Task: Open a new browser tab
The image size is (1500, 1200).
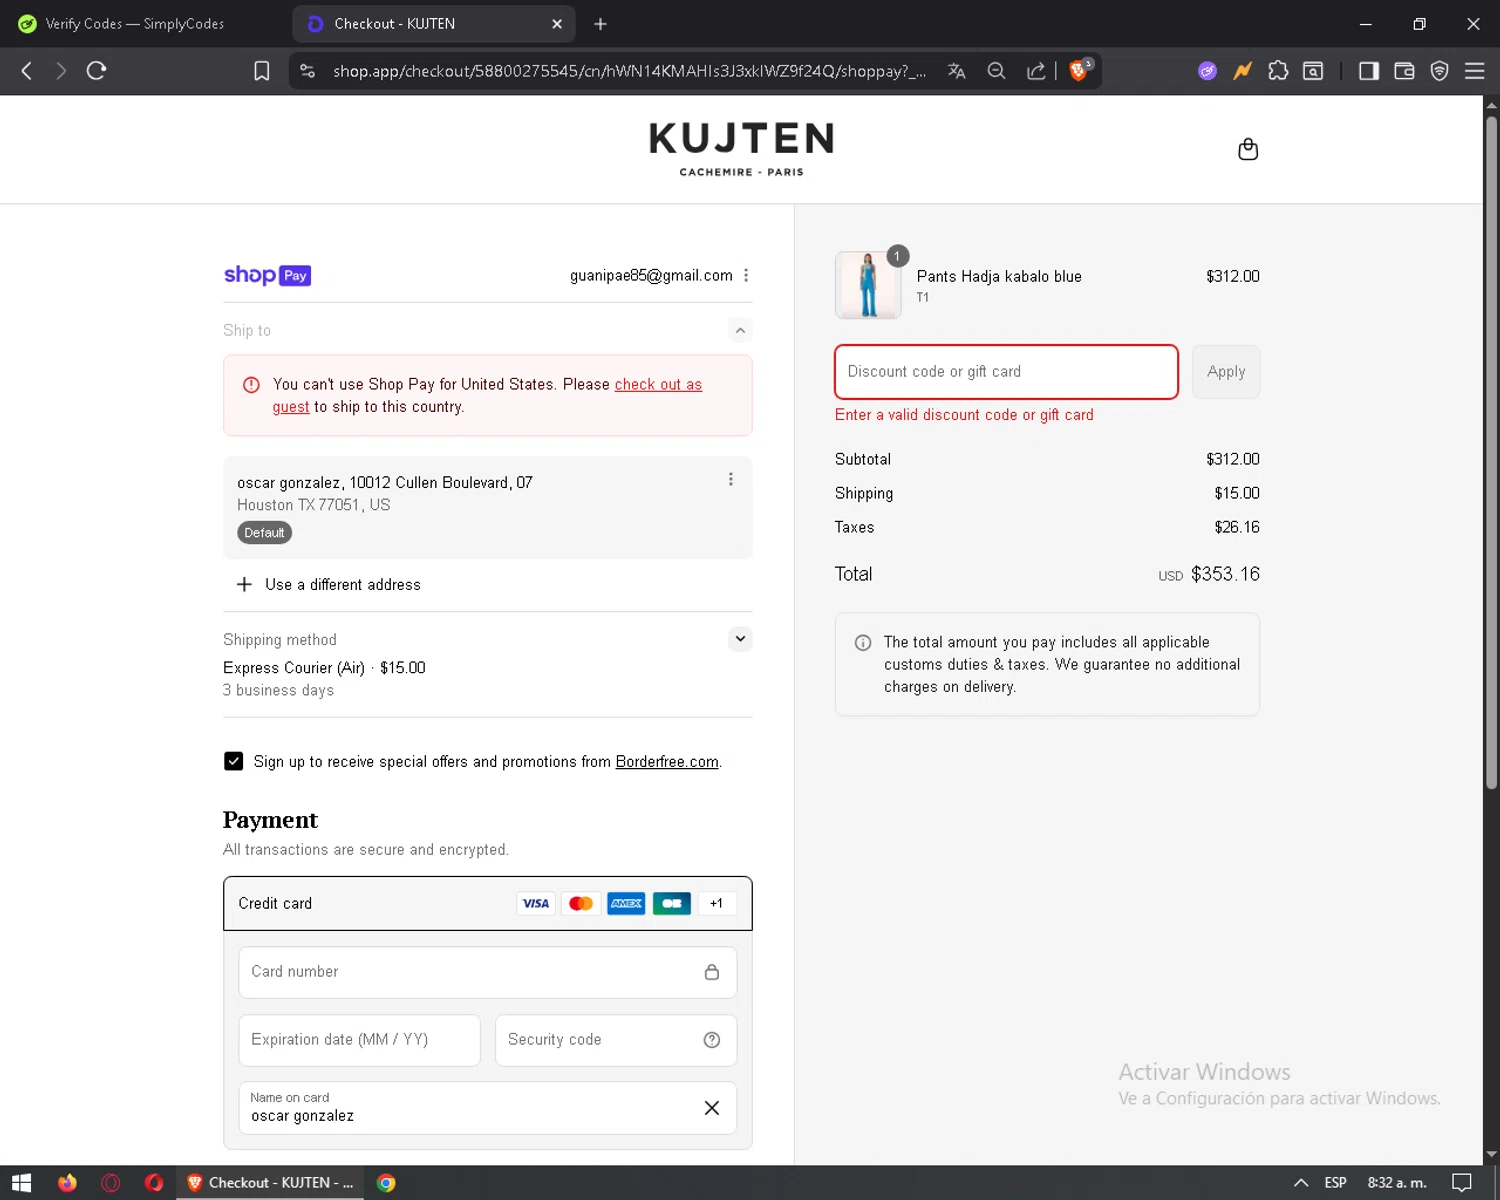Action: coord(600,24)
